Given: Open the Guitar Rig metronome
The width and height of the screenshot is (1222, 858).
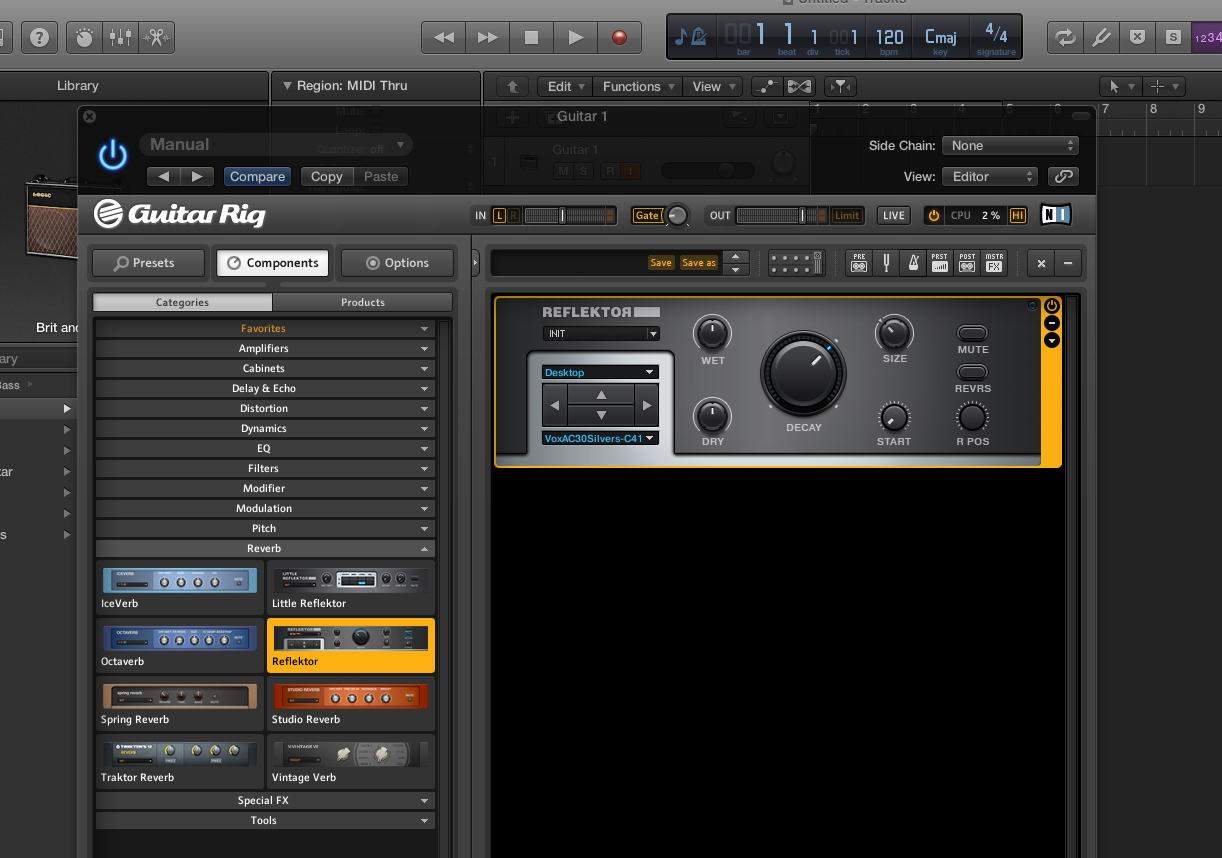Looking at the screenshot, I should pos(912,263).
